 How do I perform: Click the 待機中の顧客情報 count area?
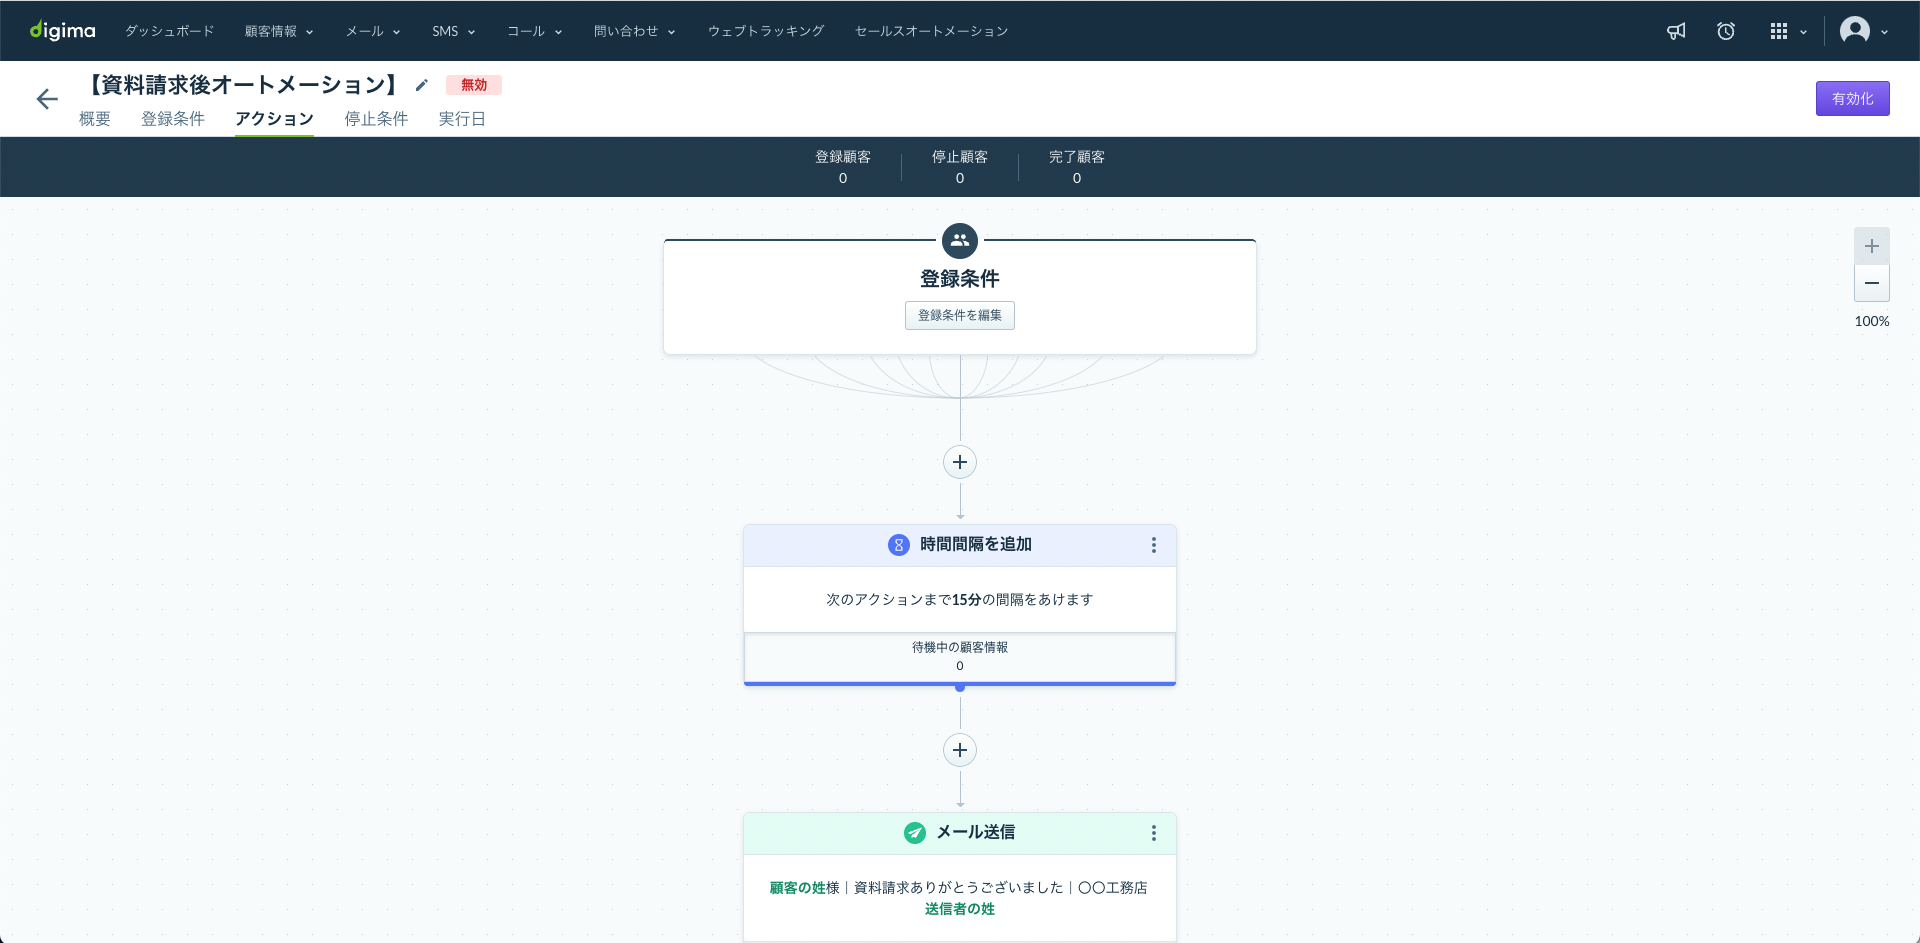[960, 656]
